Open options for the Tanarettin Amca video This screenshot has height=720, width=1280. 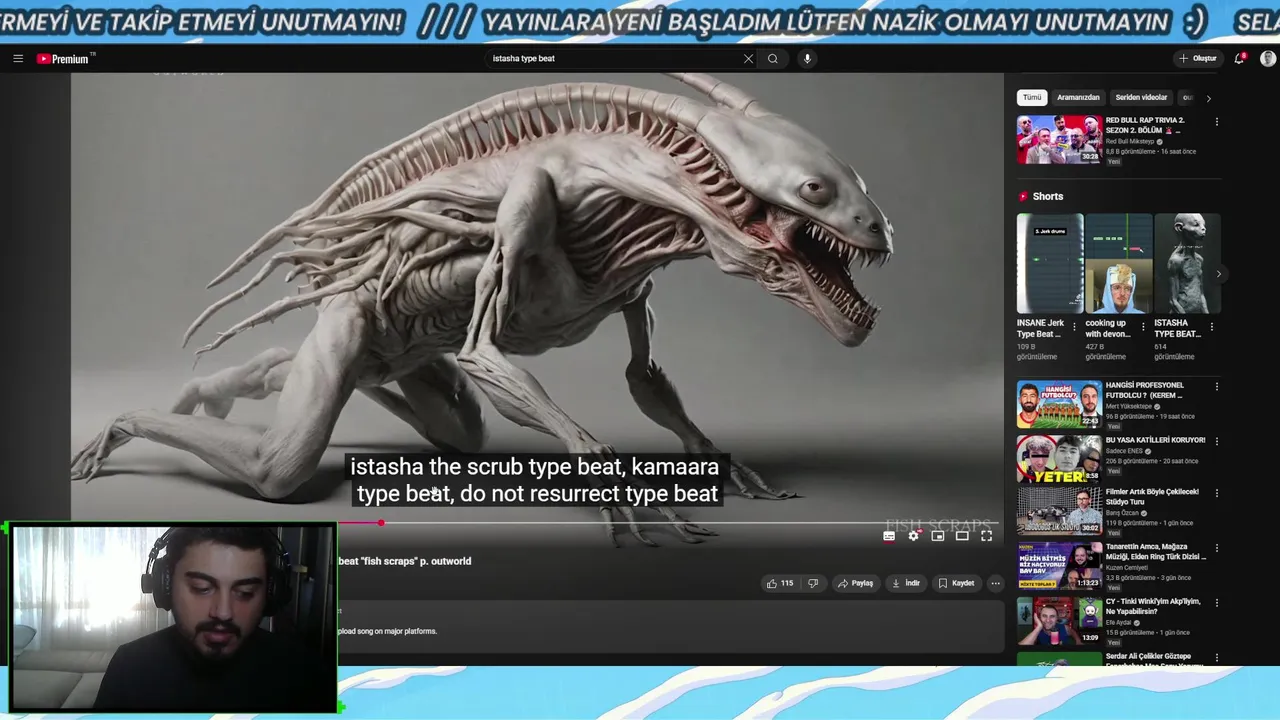click(1217, 548)
